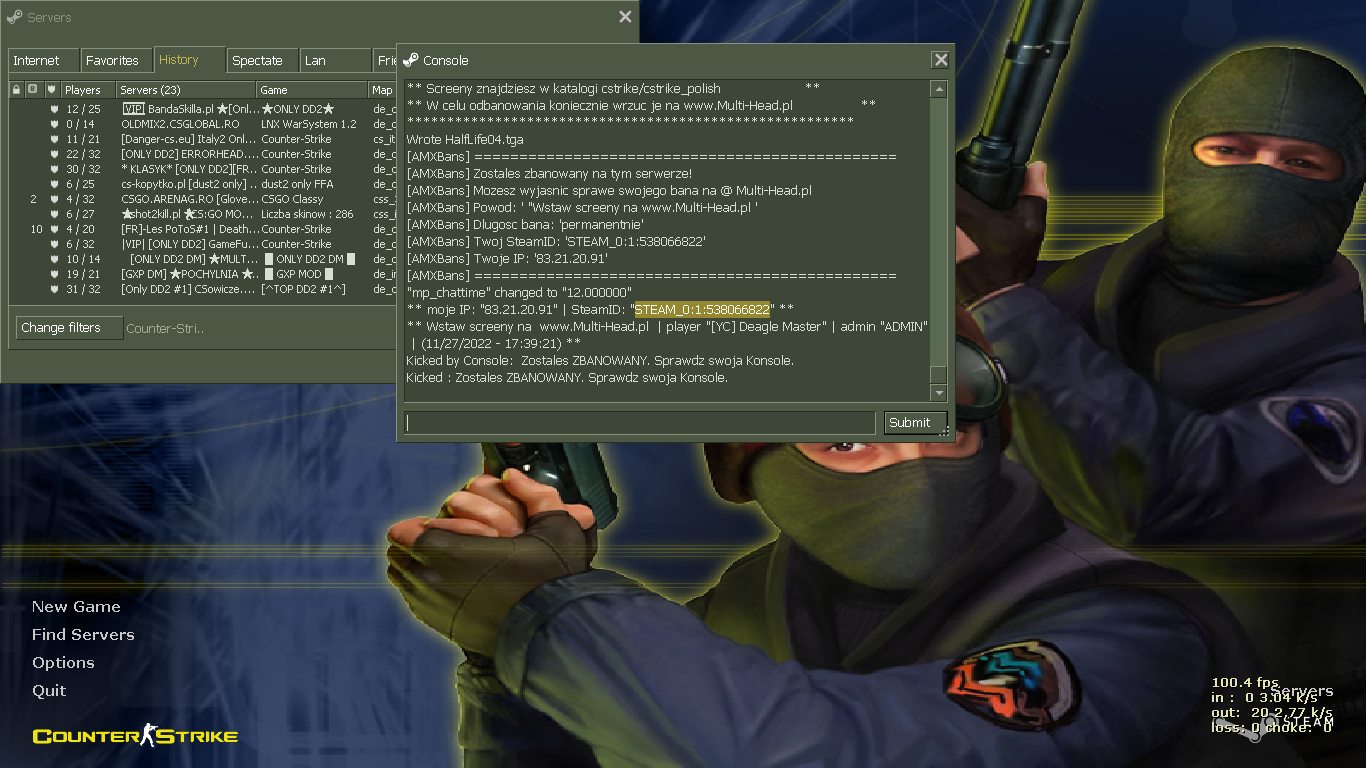Image resolution: width=1366 pixels, height=768 pixels.
Task: Open the Favorites tab
Action: point(116,61)
